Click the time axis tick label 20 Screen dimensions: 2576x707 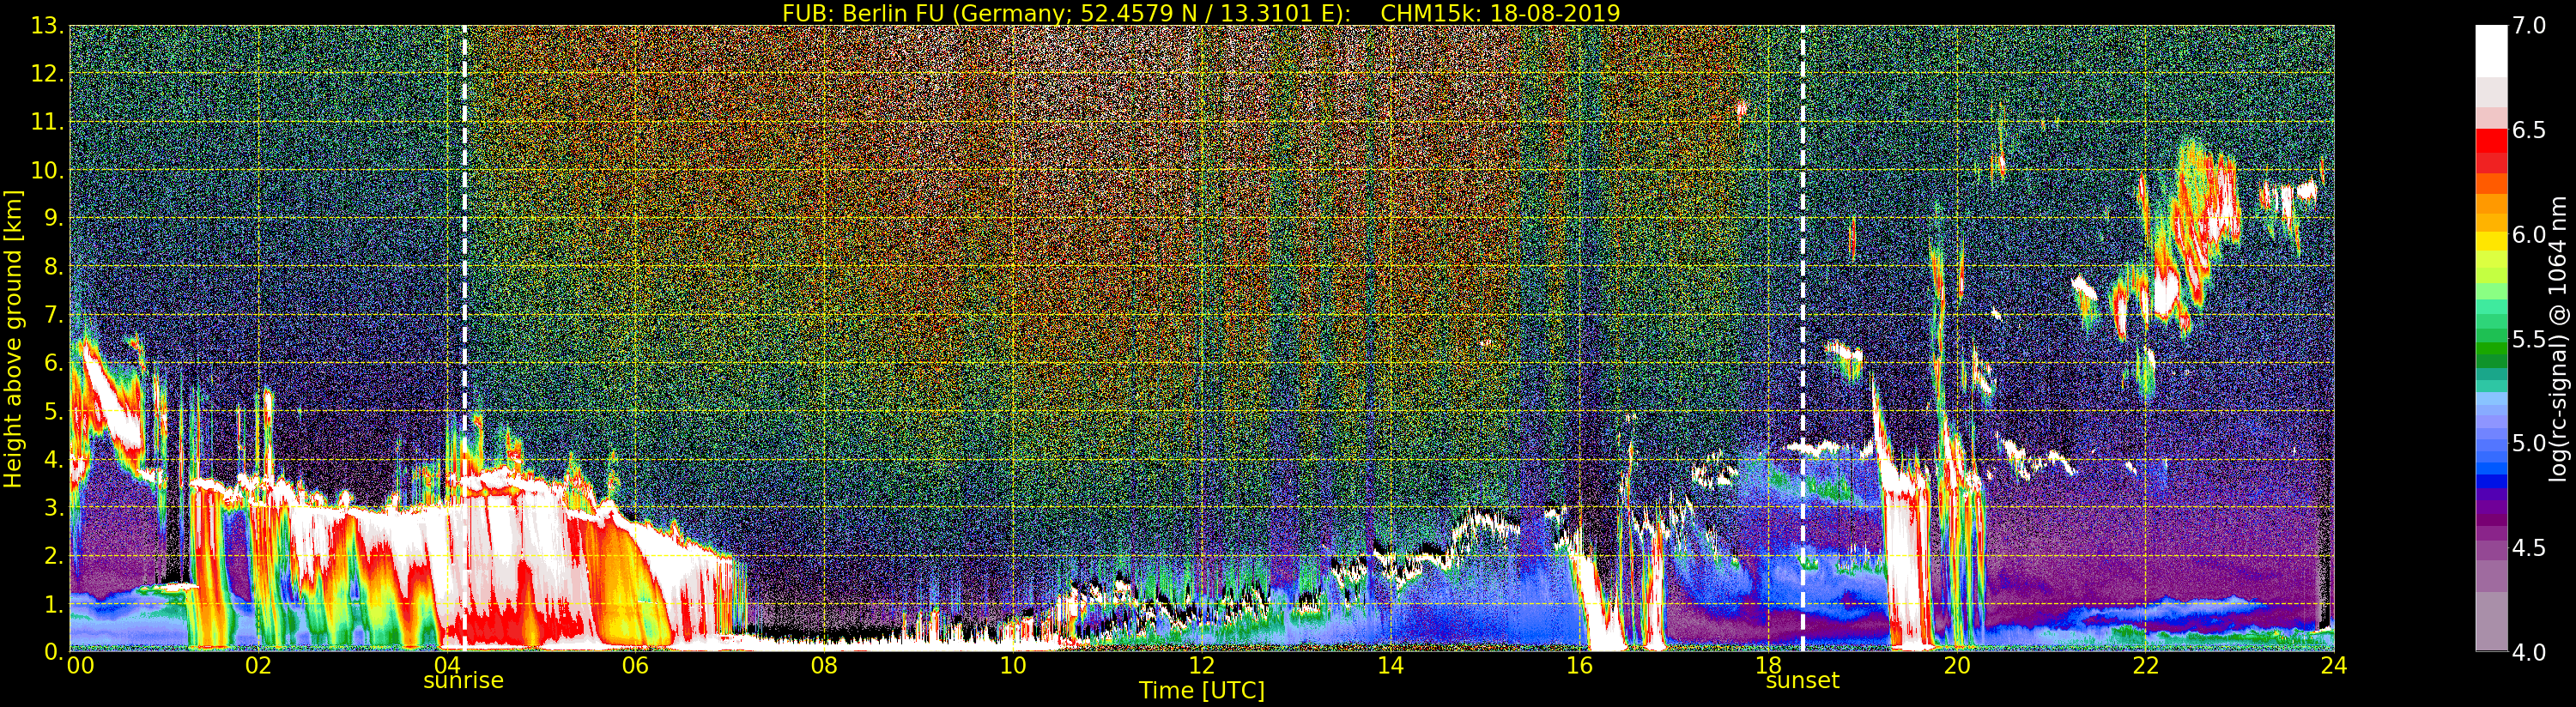1956,665
